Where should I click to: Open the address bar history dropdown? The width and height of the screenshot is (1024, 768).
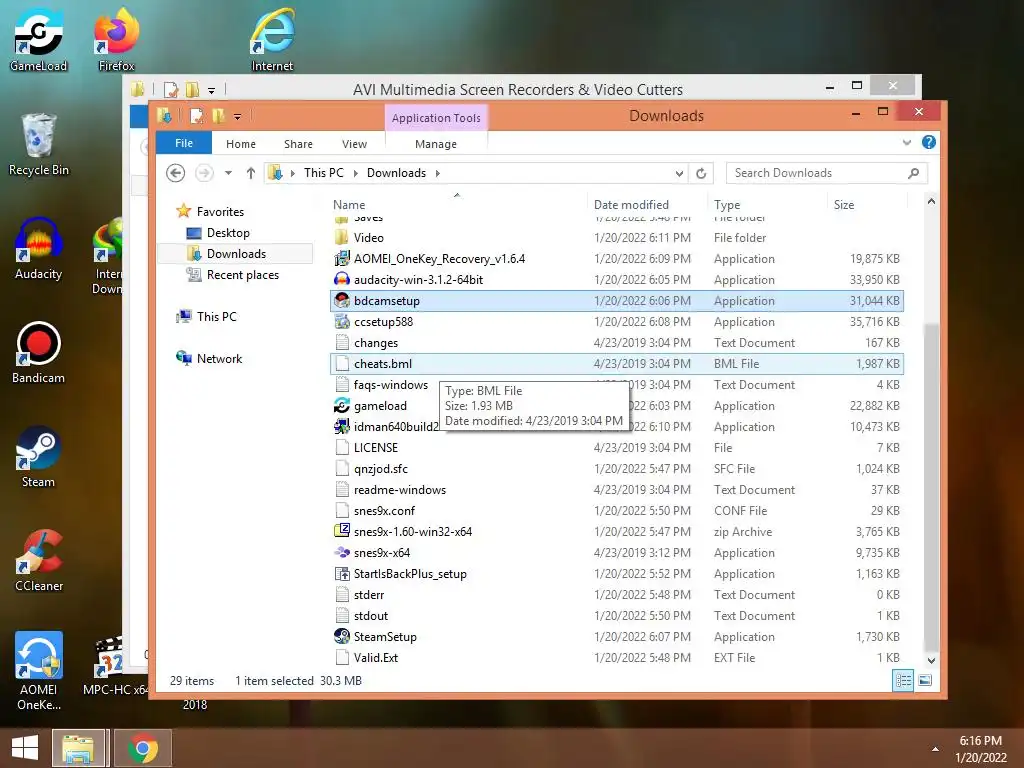[679, 173]
